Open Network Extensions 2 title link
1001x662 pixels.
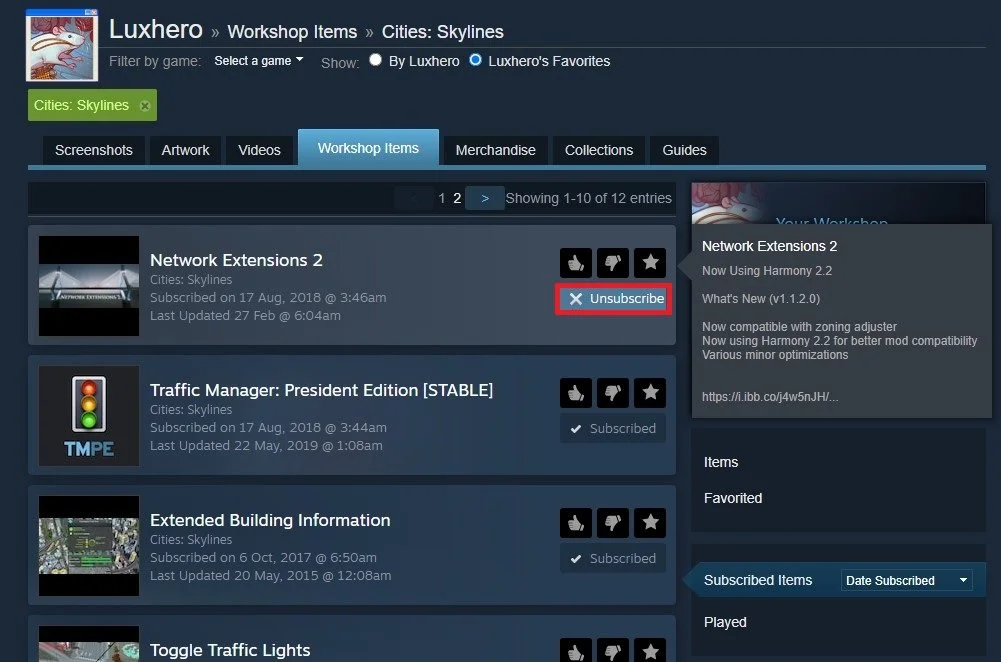pos(236,260)
